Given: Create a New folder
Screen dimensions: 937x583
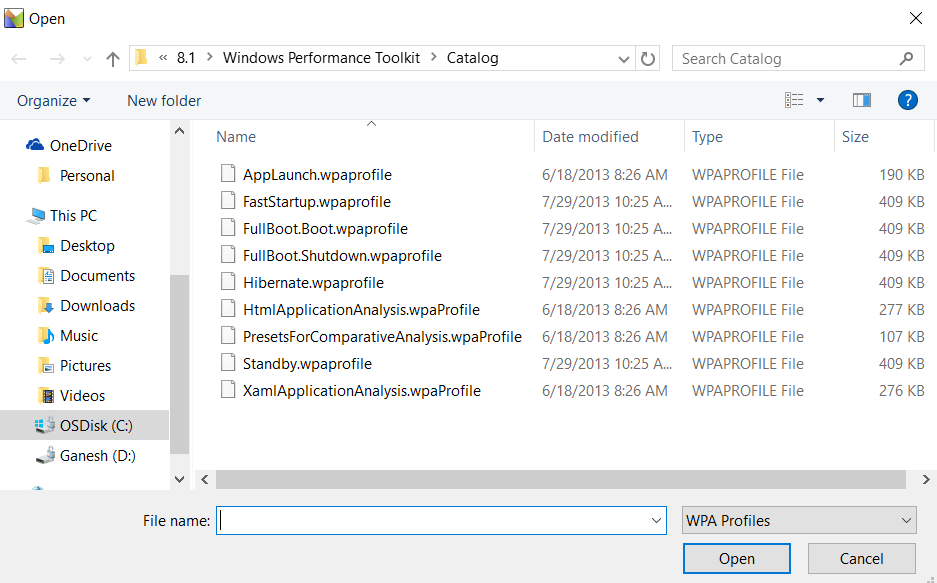Looking at the screenshot, I should point(164,100).
